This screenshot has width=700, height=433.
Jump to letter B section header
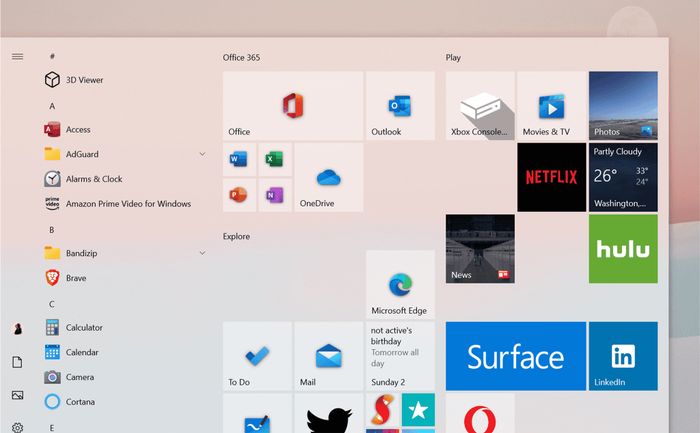[x=52, y=230]
